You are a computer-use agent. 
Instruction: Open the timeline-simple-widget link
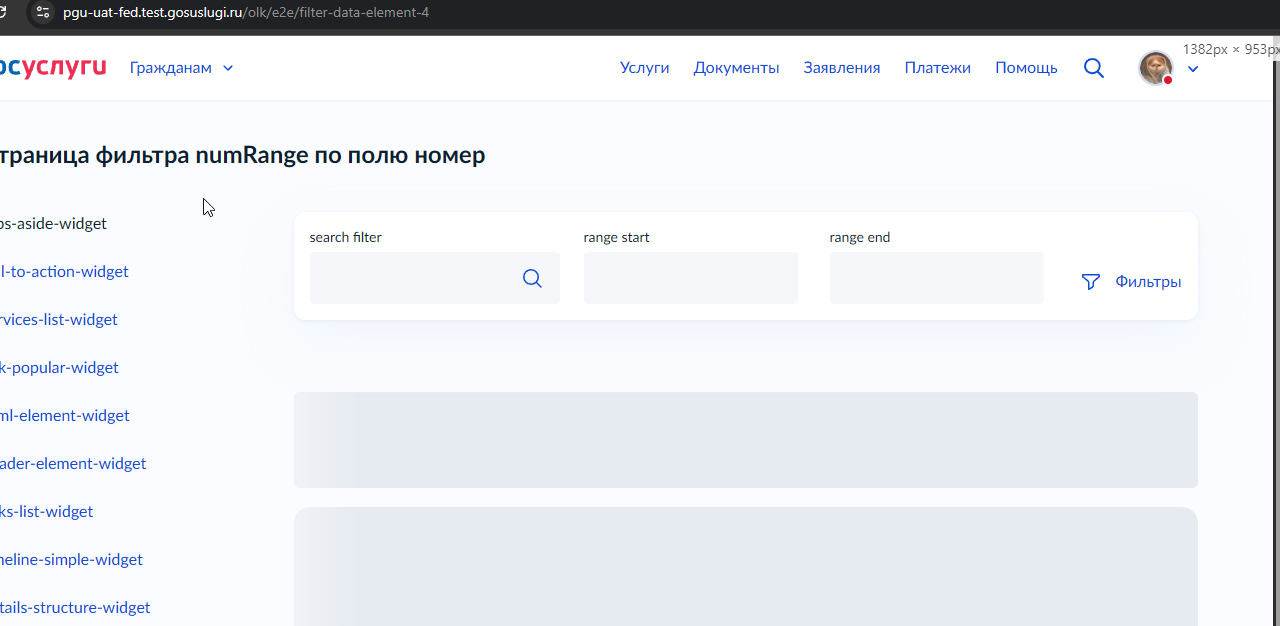[x=71, y=560]
